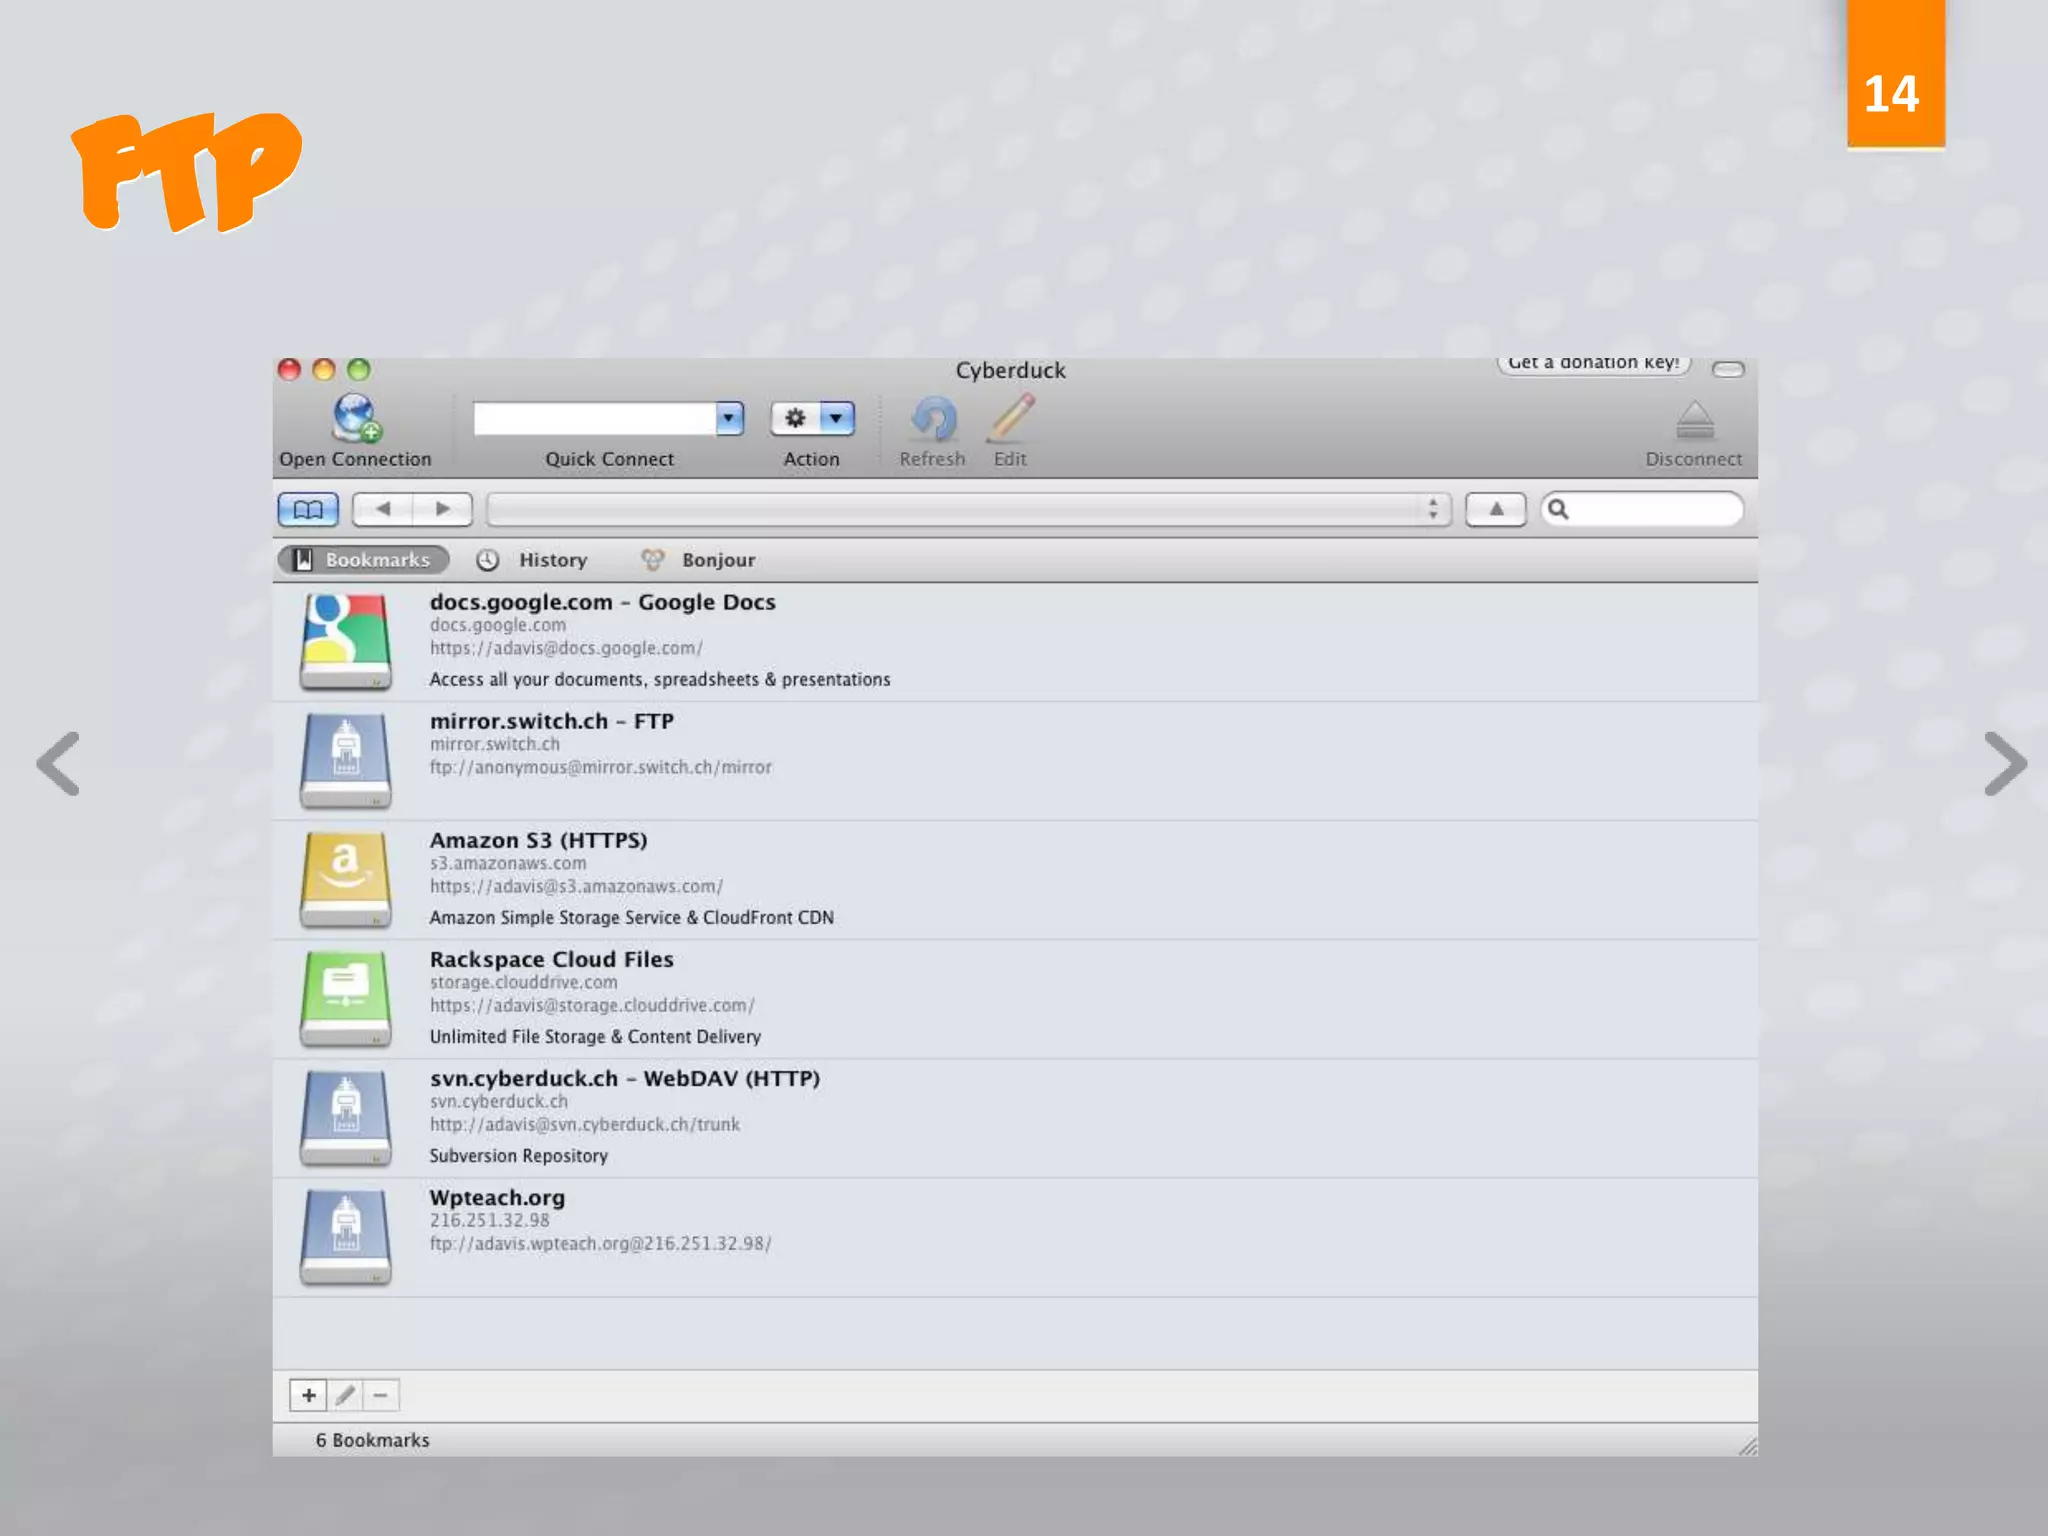Click the mirror.switch.ch FTP drive icon
2048x1536 pixels.
pos(346,760)
